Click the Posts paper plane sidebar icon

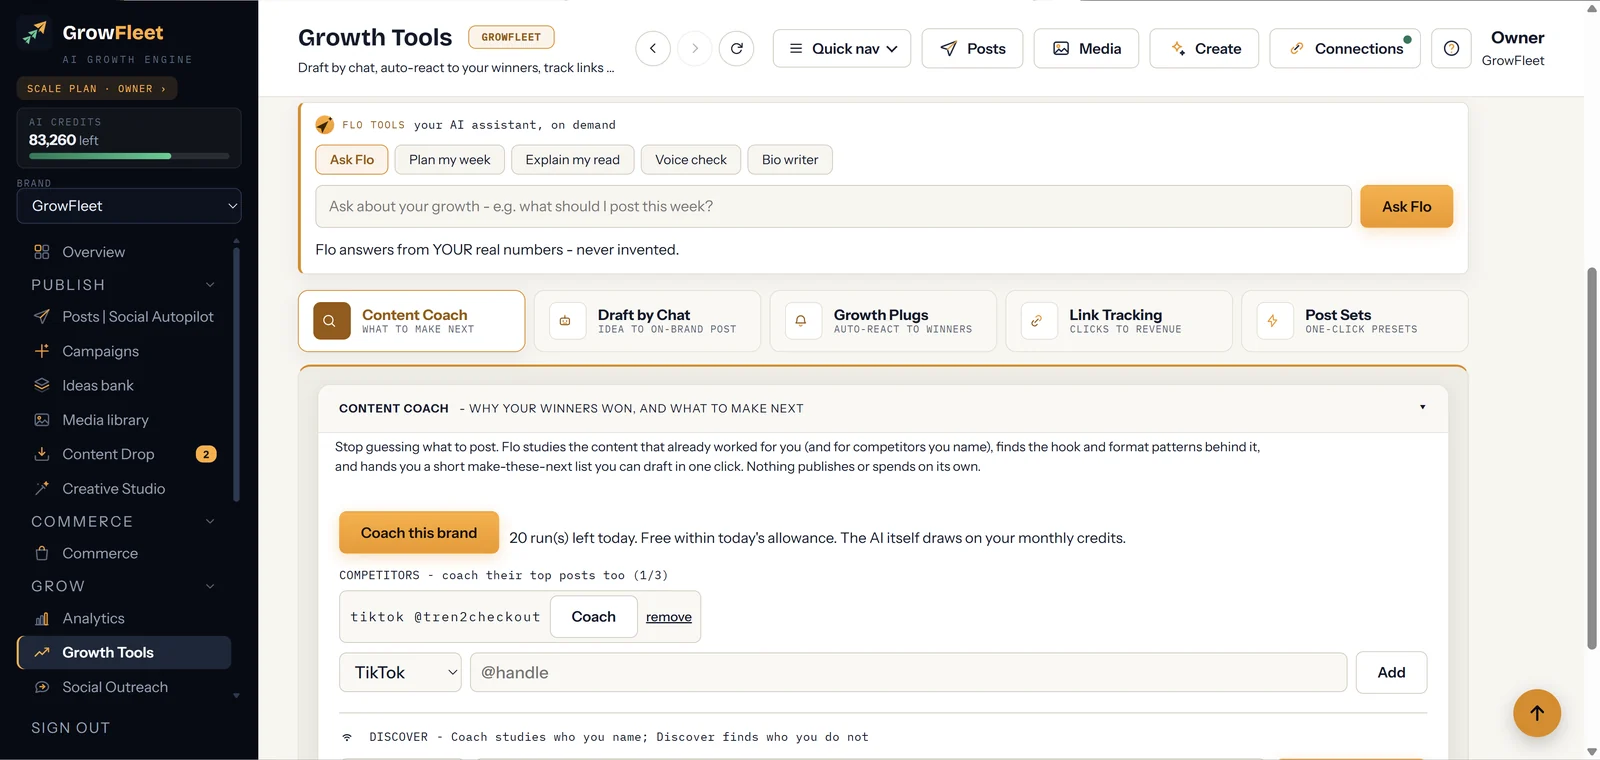pyautogui.click(x=42, y=317)
